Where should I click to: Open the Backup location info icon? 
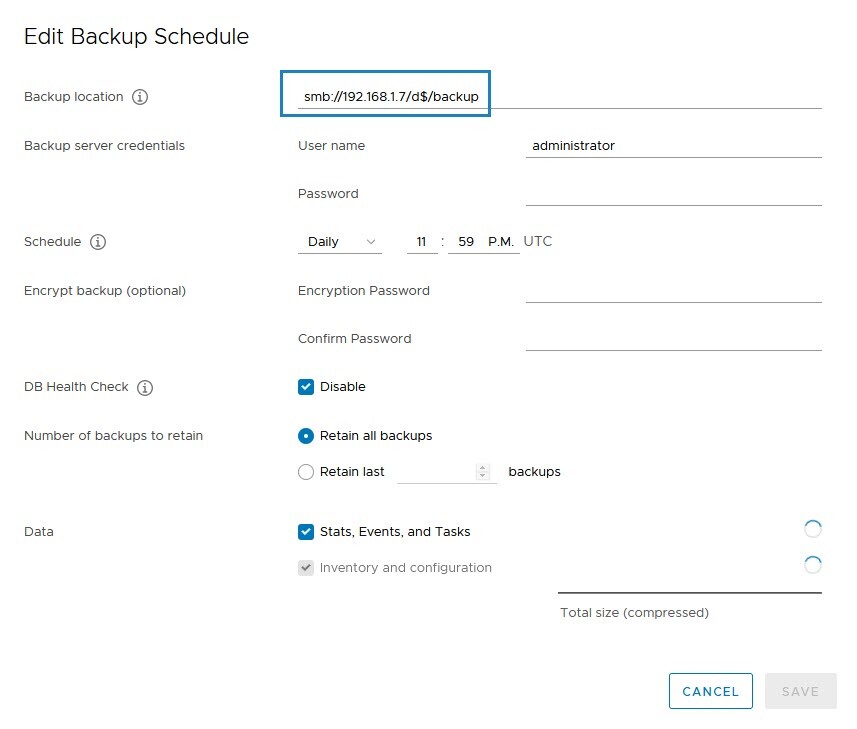tap(140, 97)
